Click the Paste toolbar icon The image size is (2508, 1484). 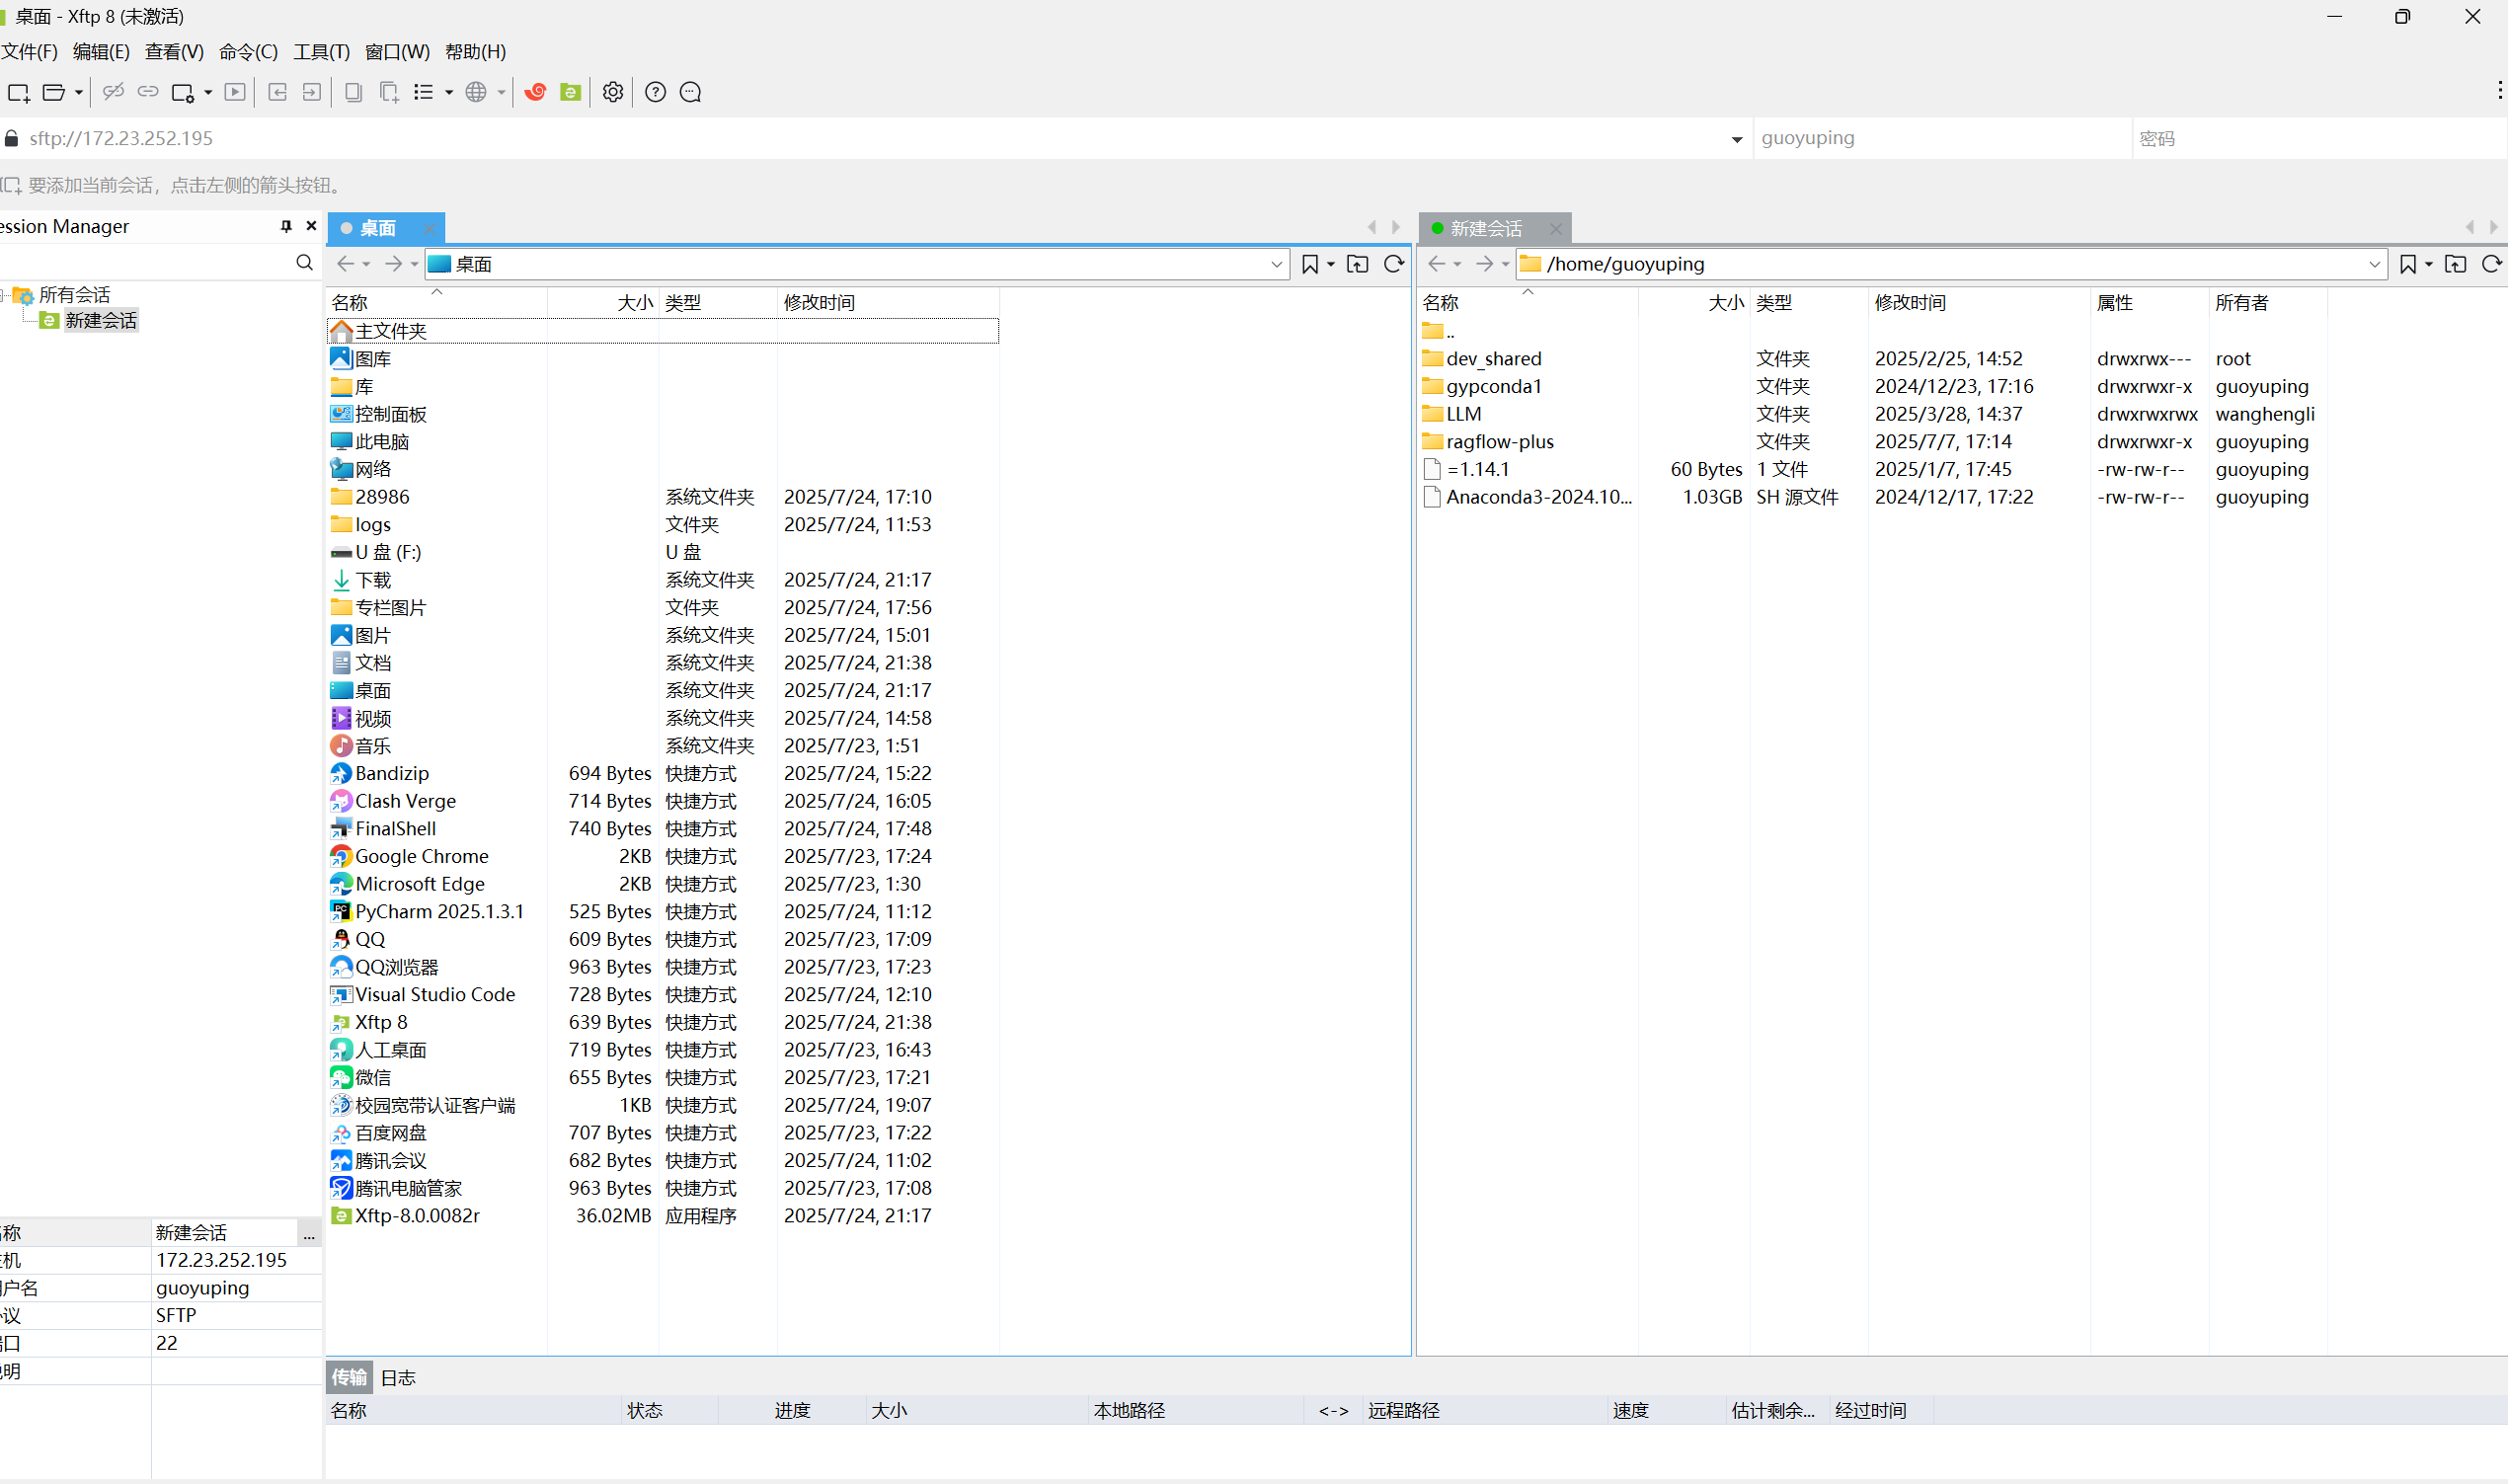389,92
